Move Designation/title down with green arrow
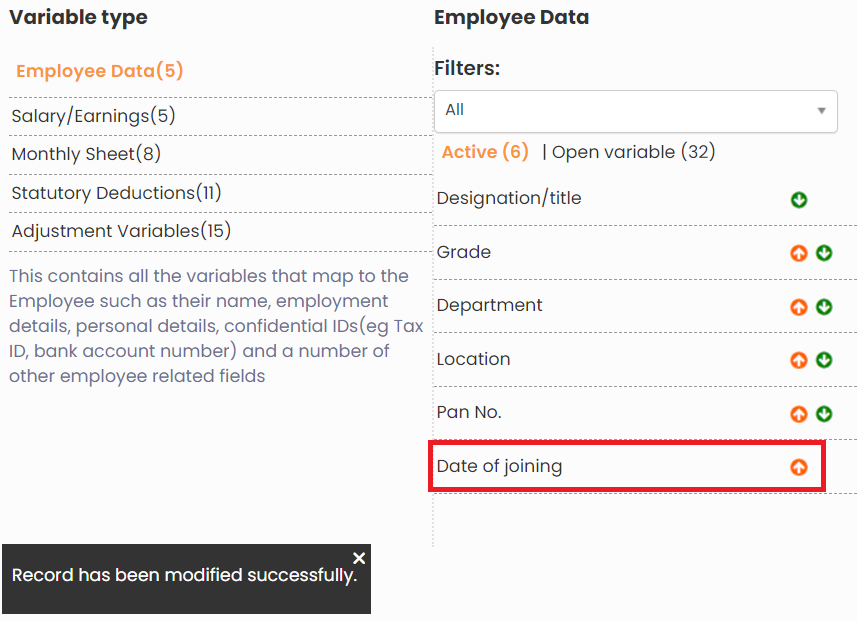This screenshot has height=622, width=857. click(x=798, y=200)
